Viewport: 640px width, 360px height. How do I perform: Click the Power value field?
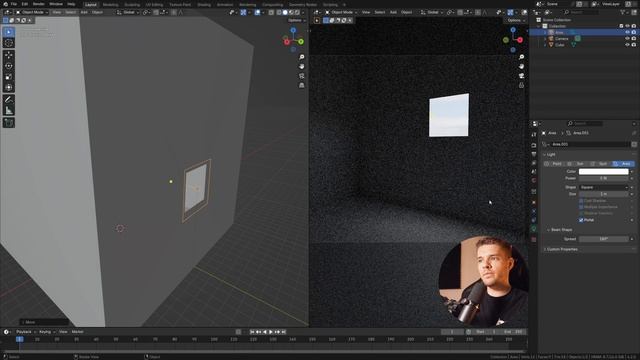[x=603, y=178]
